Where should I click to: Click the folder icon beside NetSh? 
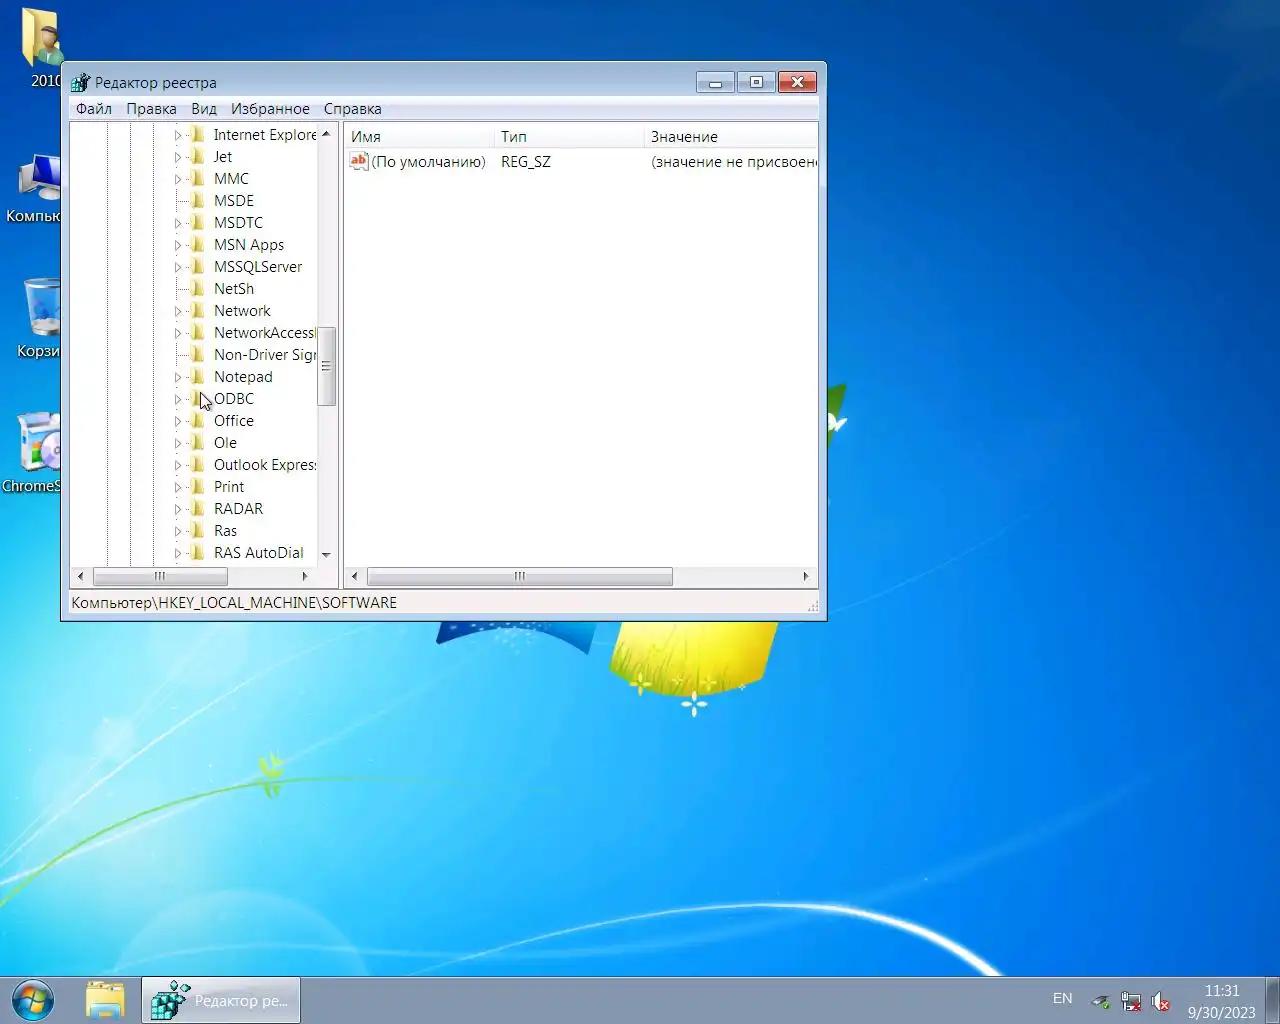[x=198, y=289]
